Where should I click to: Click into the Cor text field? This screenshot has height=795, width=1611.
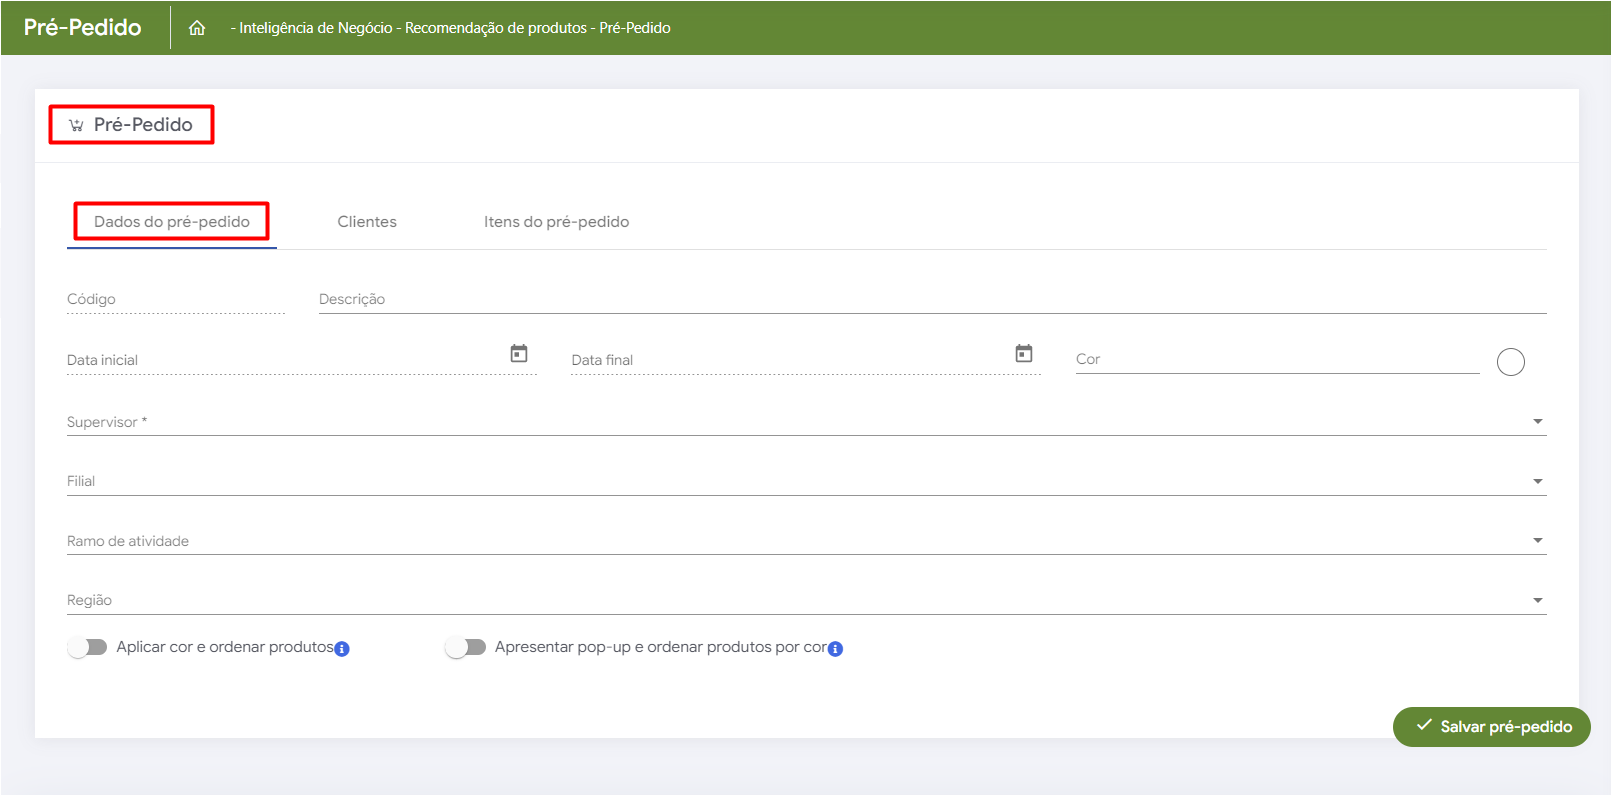coord(1276,360)
